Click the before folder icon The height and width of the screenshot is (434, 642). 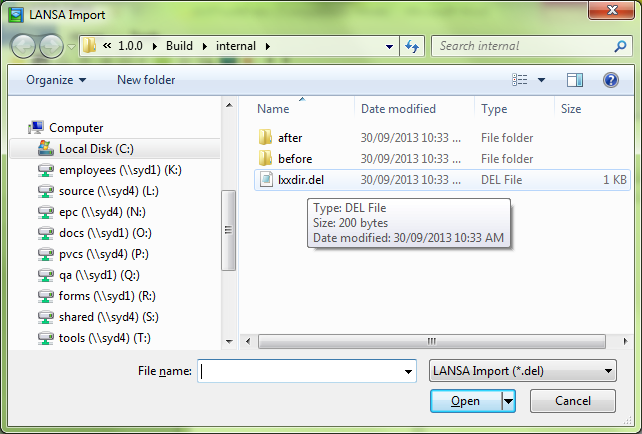265,158
